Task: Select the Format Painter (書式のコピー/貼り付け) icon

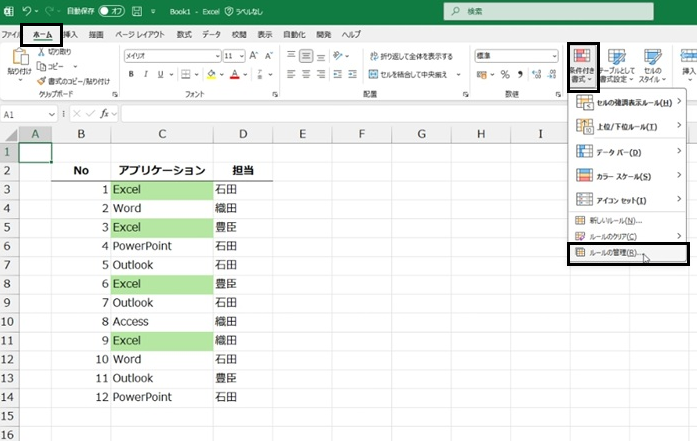Action: (43, 80)
